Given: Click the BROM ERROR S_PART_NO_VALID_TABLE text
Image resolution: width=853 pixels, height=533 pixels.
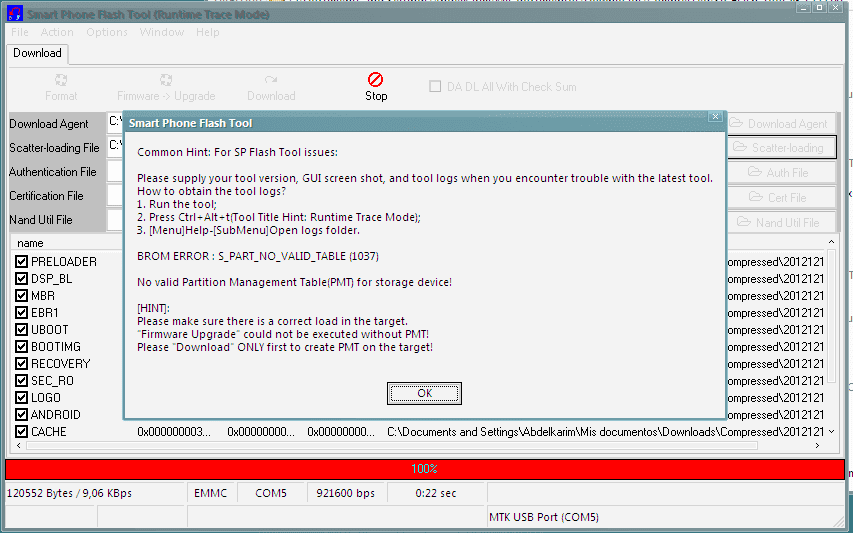Looking at the screenshot, I should coord(258,256).
